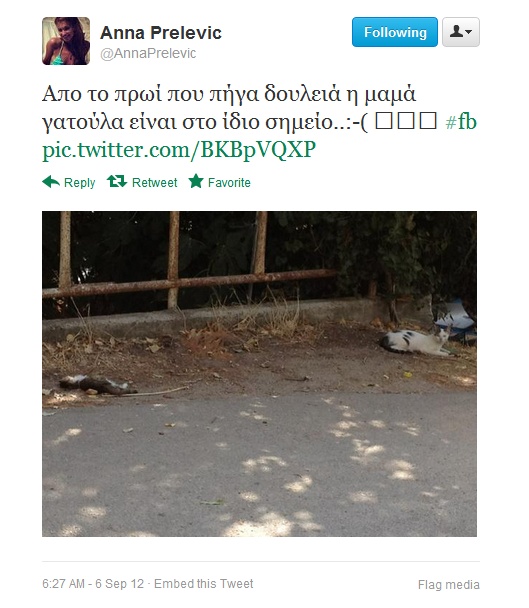Open the Anna Prelevic display name
This screenshot has width=529, height=608.
tap(161, 33)
